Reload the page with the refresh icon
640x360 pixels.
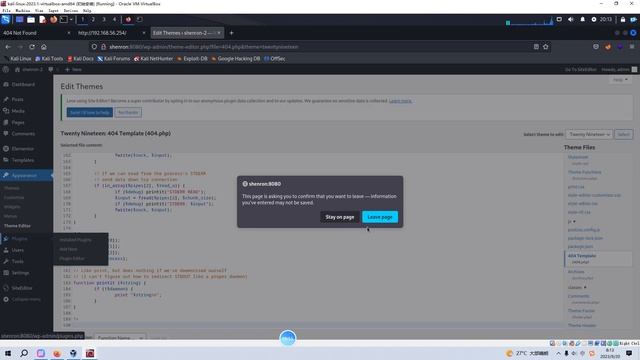click(32, 47)
